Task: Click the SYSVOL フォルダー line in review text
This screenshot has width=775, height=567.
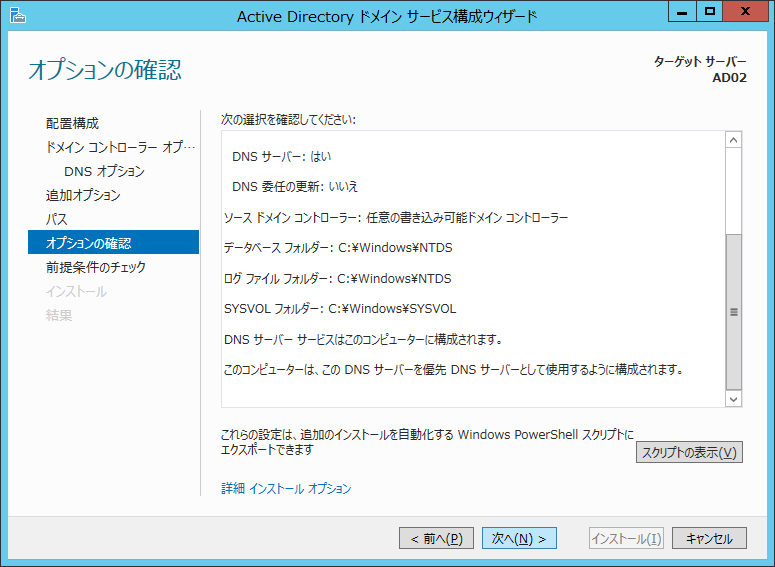Action: pyautogui.click(x=340, y=309)
